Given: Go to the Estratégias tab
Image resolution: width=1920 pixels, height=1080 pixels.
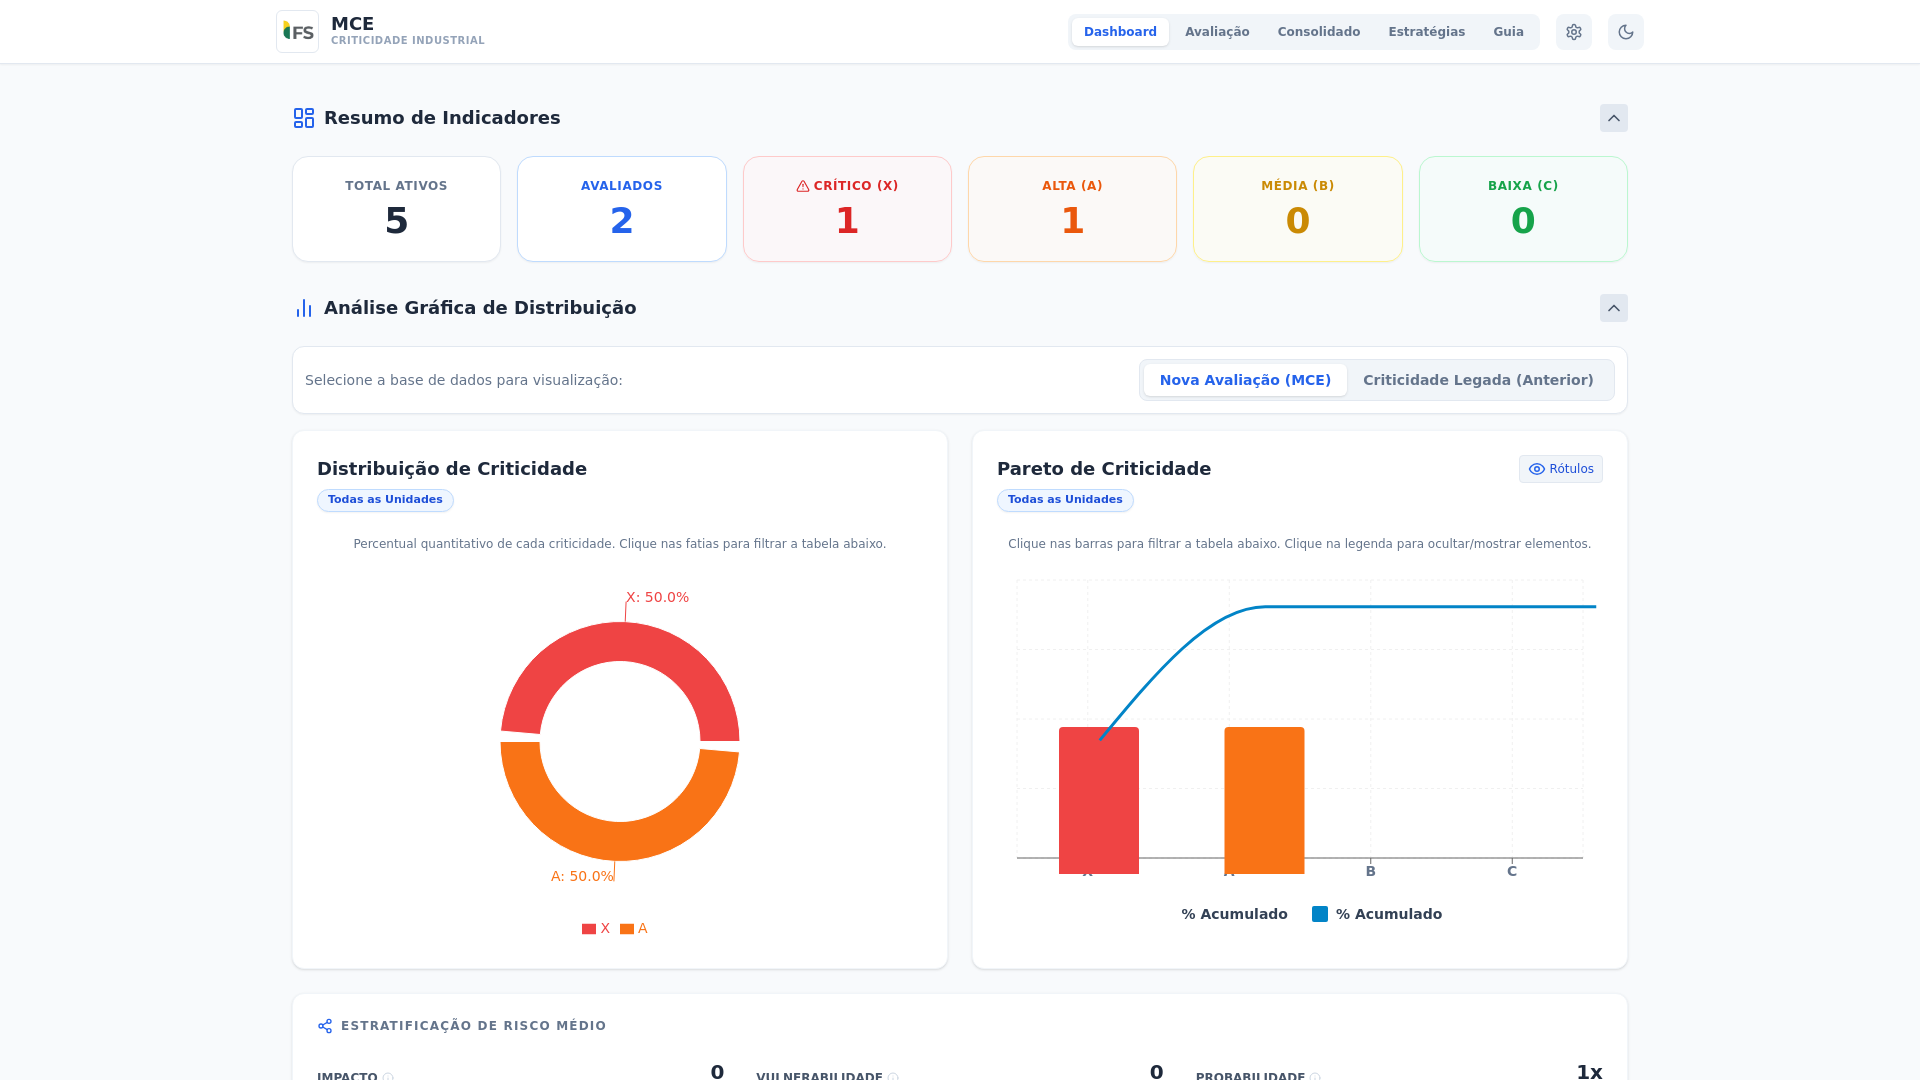Looking at the screenshot, I should 1426,32.
